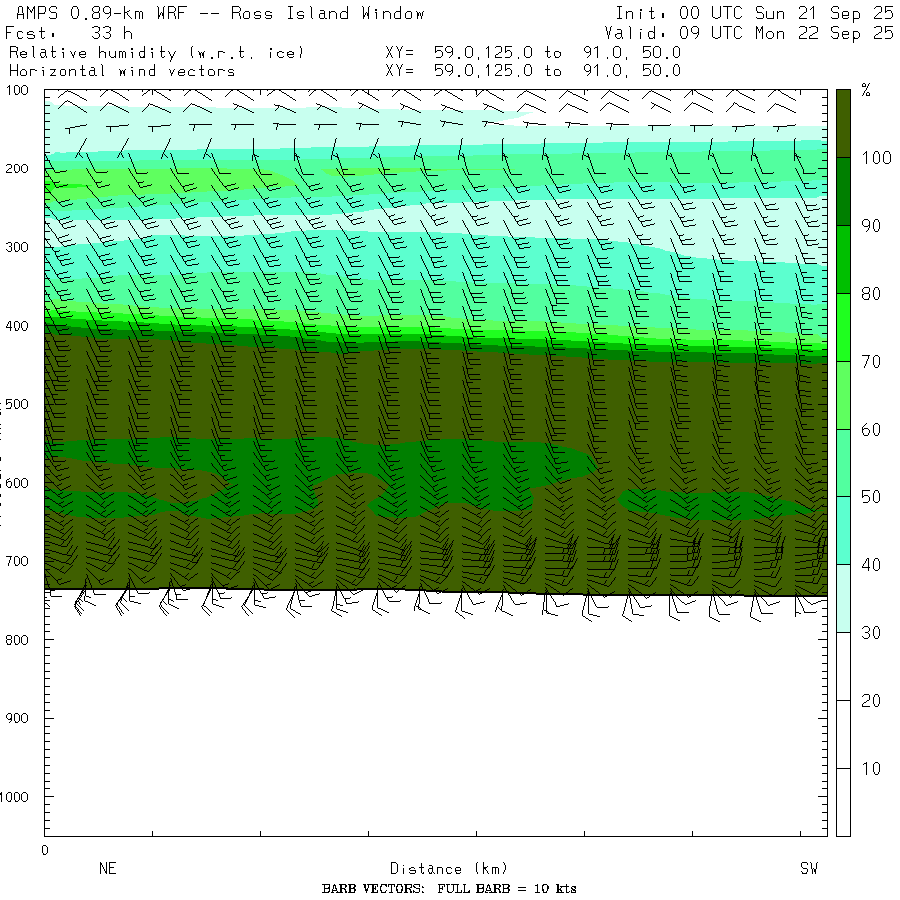This screenshot has height=900, width=900.
Task: Click the distance axis origin label 0
Action: (x=45, y=851)
